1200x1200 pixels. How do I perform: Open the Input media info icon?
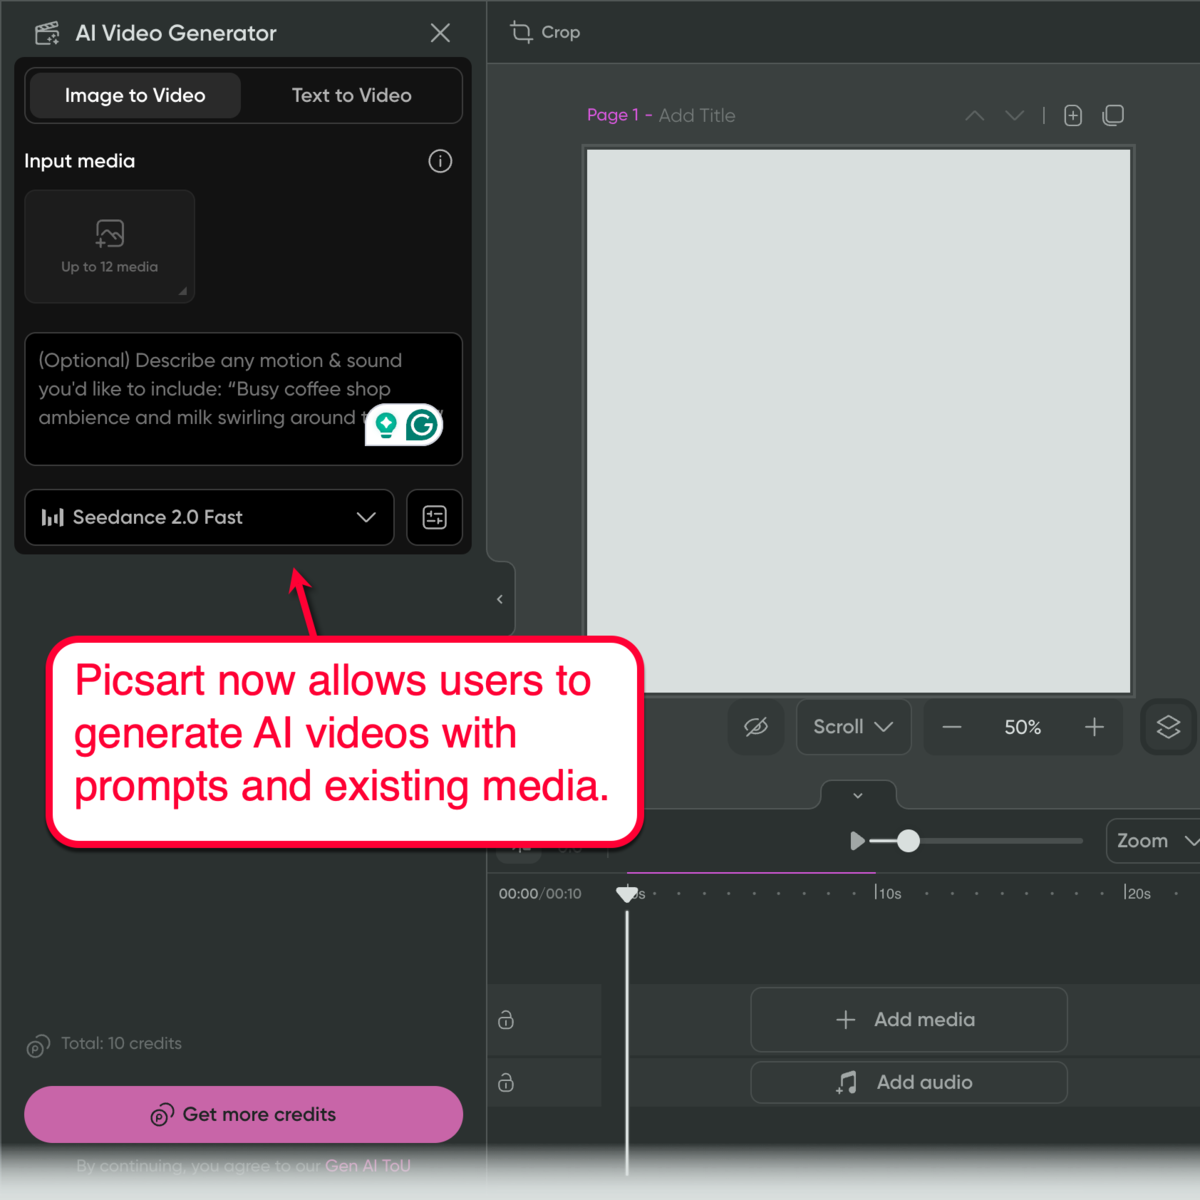[x=440, y=161]
